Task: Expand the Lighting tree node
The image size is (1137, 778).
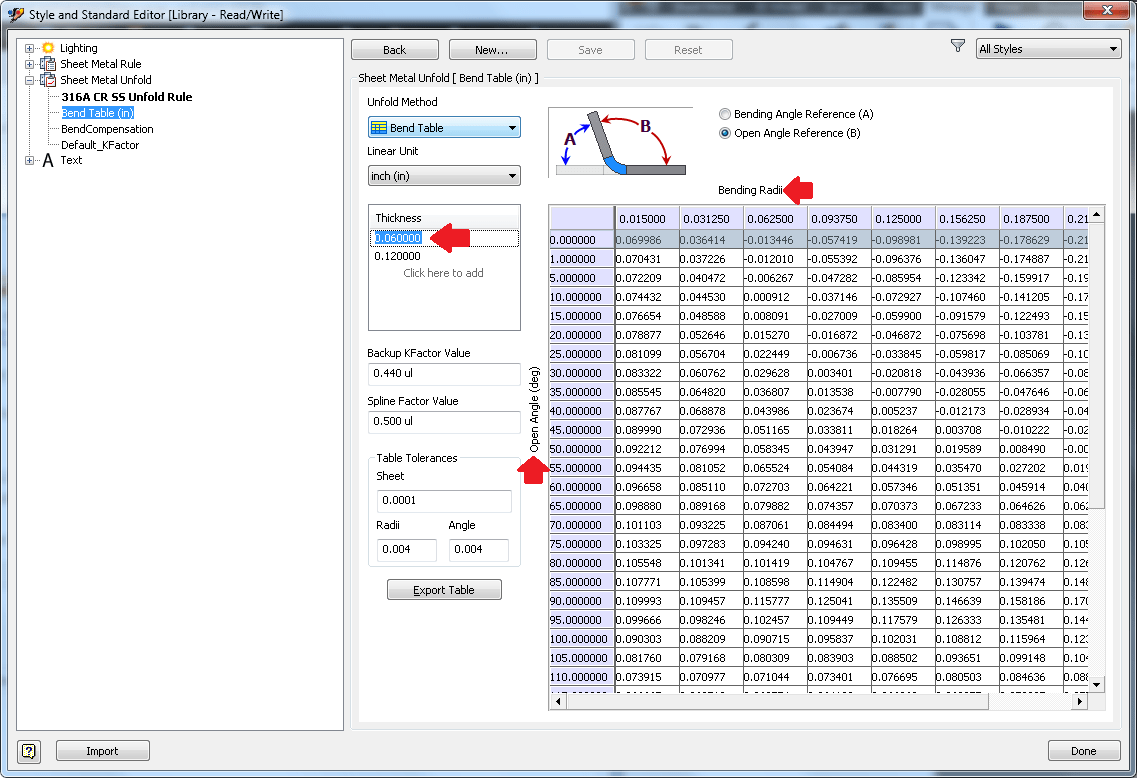Action: [x=30, y=48]
